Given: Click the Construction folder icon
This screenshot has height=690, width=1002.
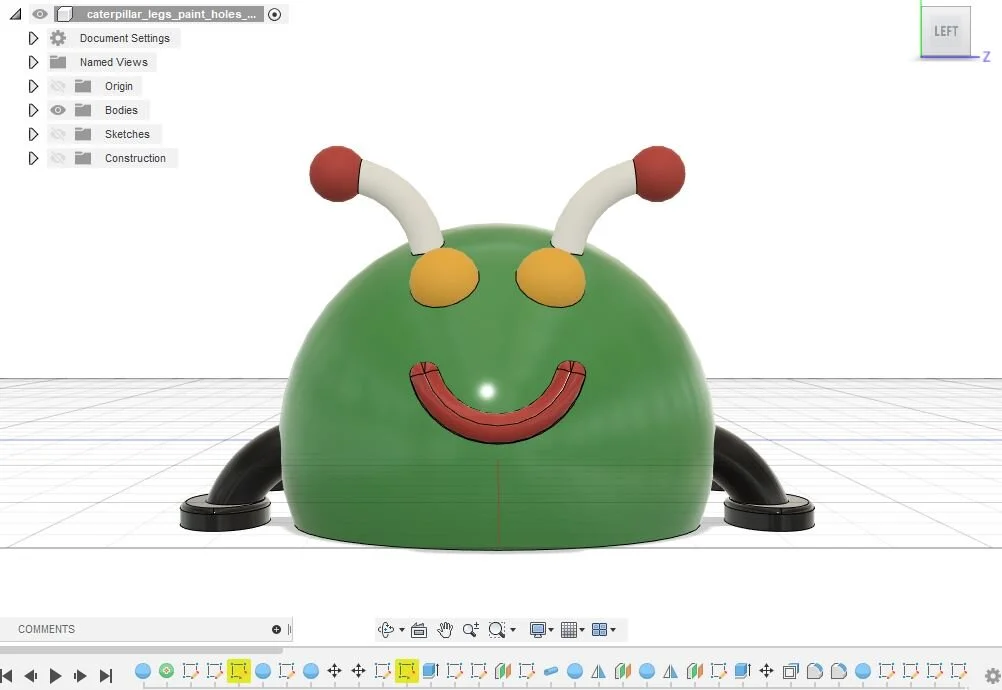Looking at the screenshot, I should pos(83,158).
